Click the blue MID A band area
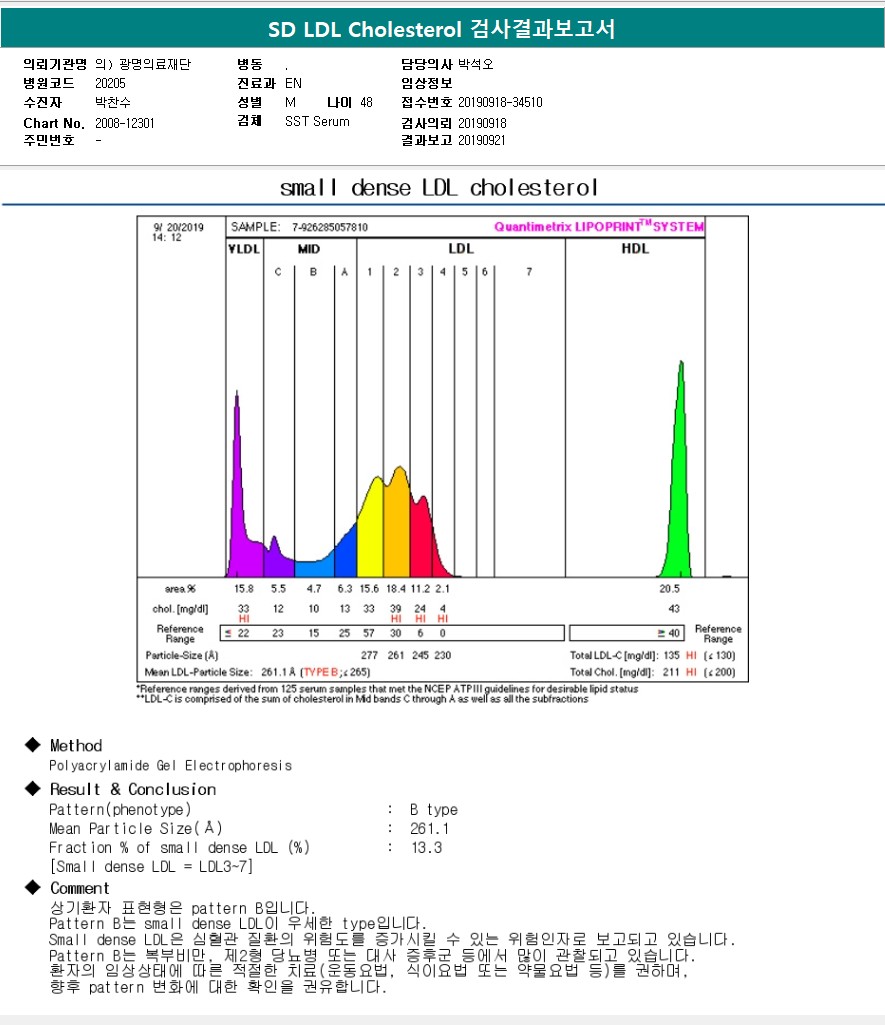 click(345, 552)
